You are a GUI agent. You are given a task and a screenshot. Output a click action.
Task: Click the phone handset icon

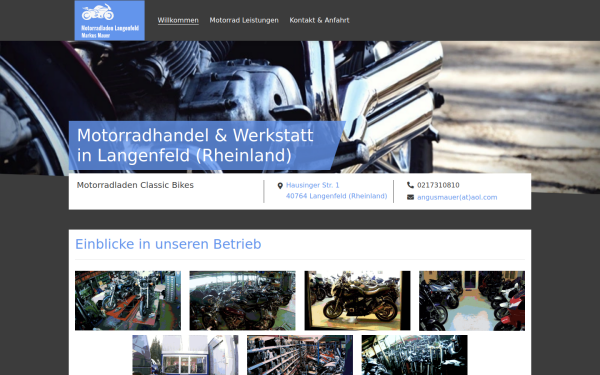[x=410, y=185]
